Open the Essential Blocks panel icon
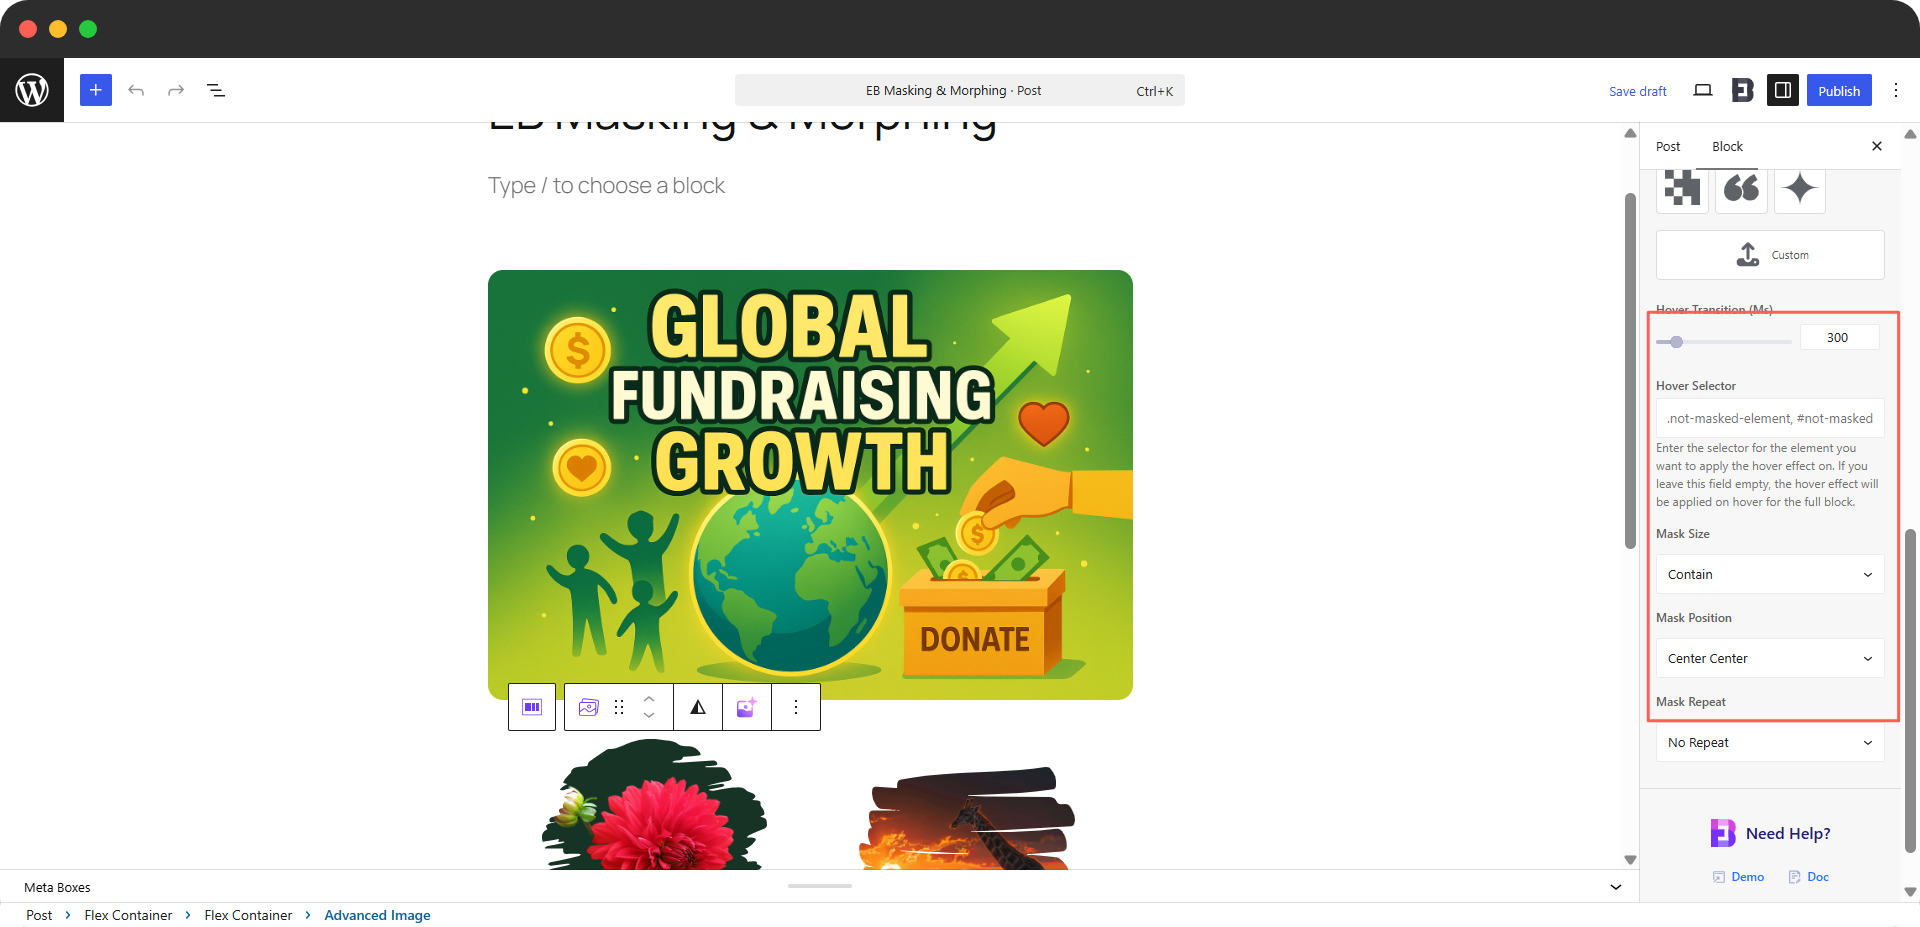Image resolution: width=1920 pixels, height=927 pixels. click(x=1743, y=90)
